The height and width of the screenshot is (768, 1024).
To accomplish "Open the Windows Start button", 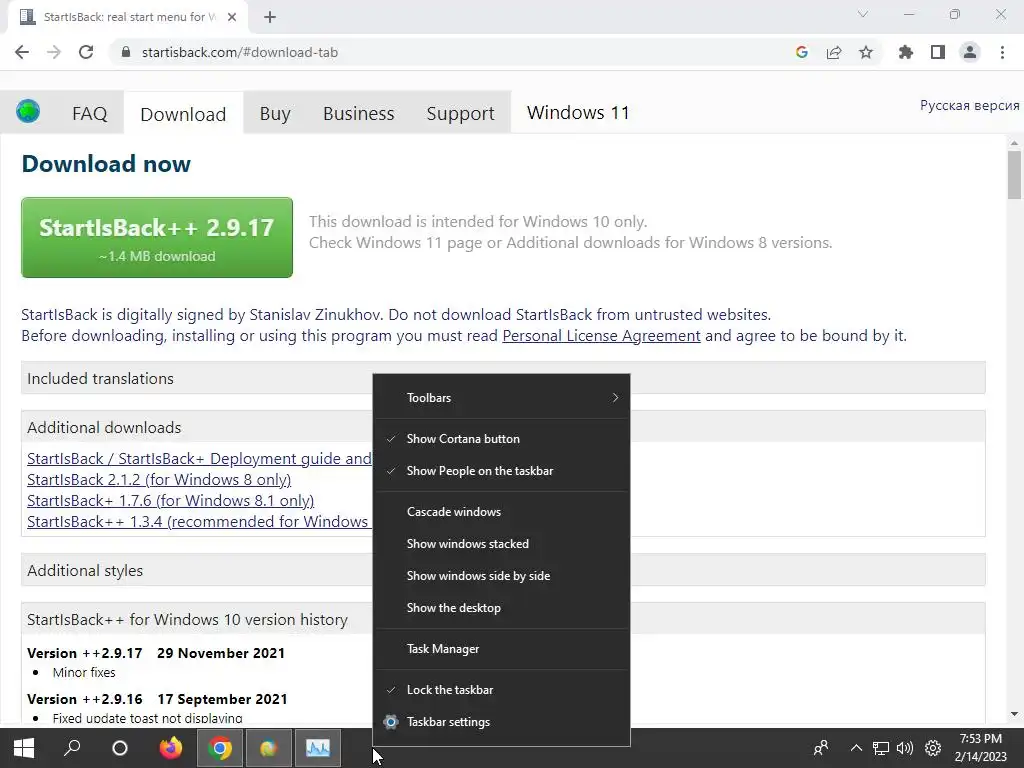I will pyautogui.click(x=24, y=748).
